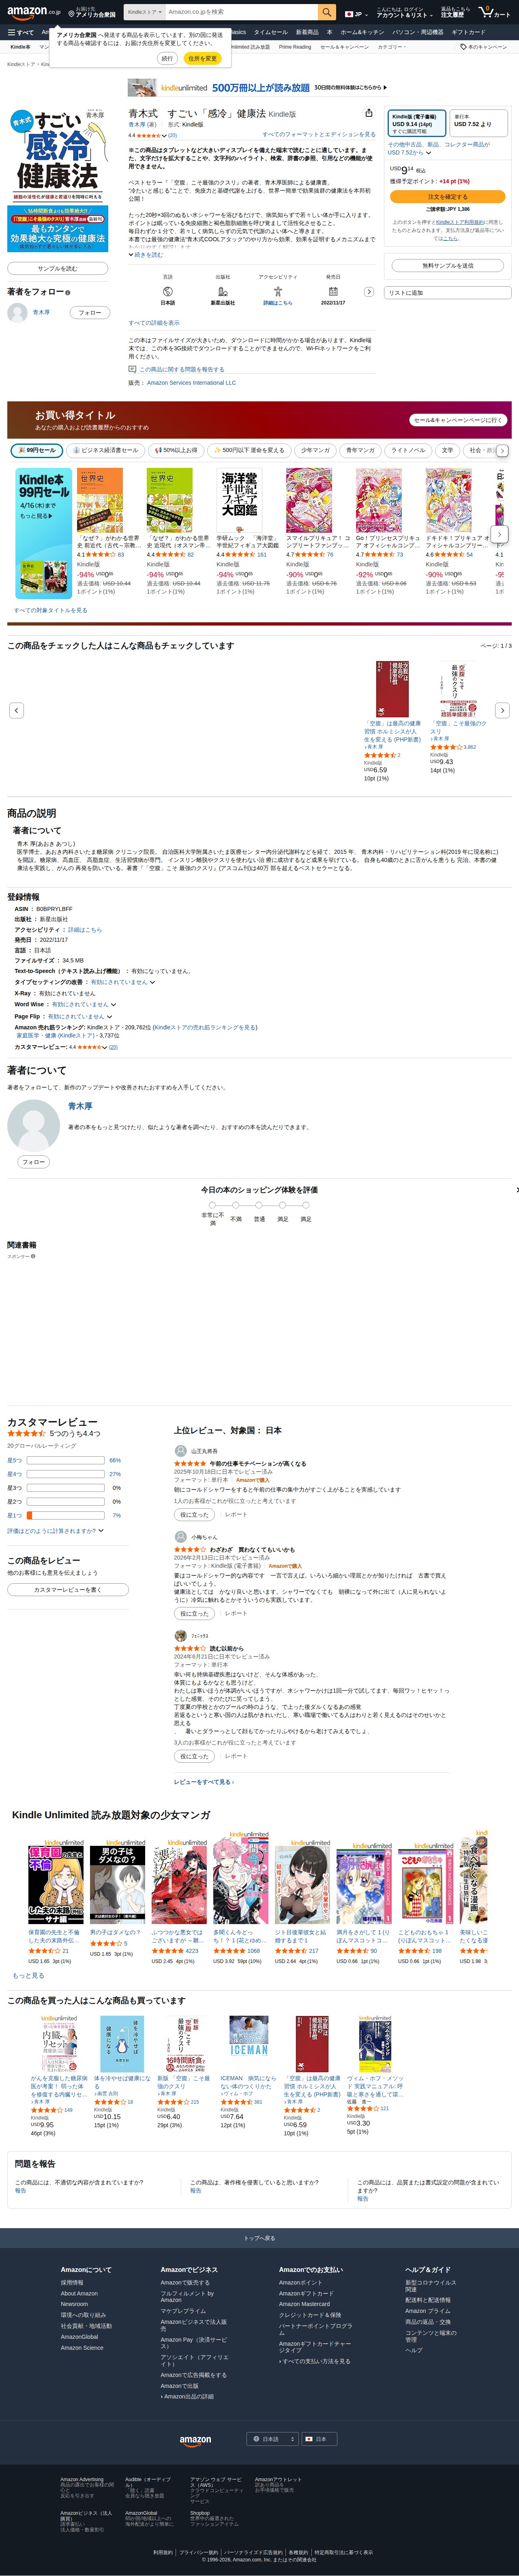Go to next page of viewed items

(x=502, y=710)
